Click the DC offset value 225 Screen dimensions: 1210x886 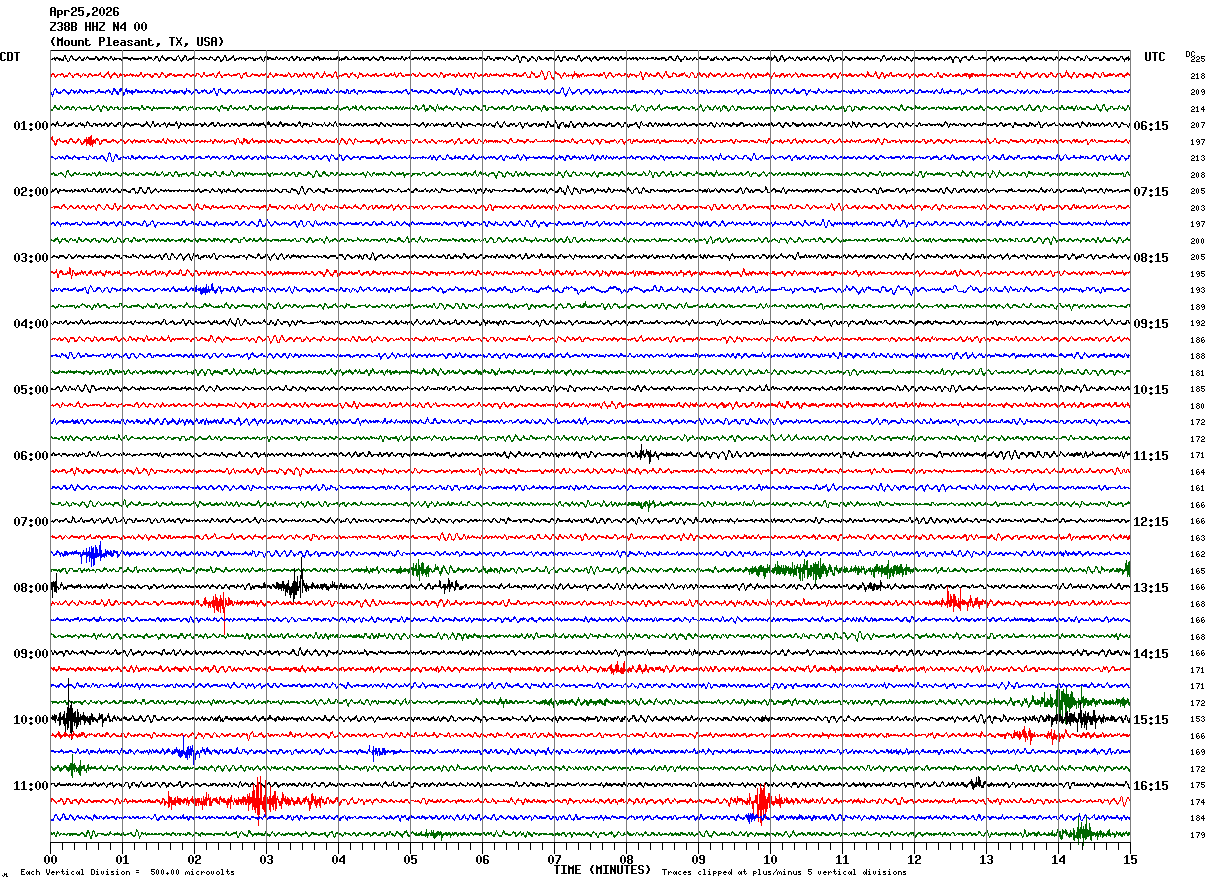(1198, 60)
